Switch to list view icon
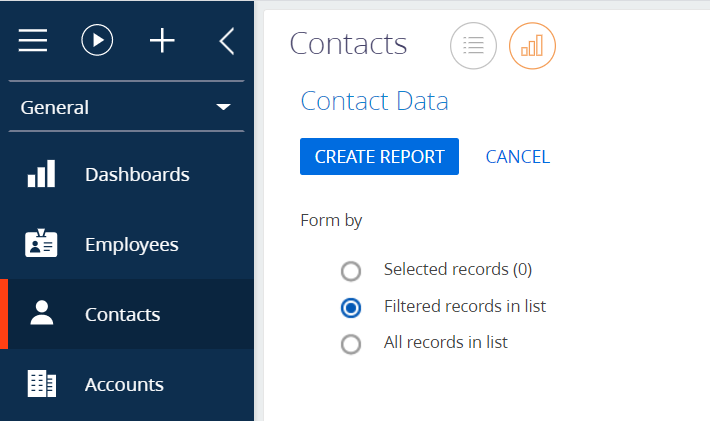 (x=473, y=46)
